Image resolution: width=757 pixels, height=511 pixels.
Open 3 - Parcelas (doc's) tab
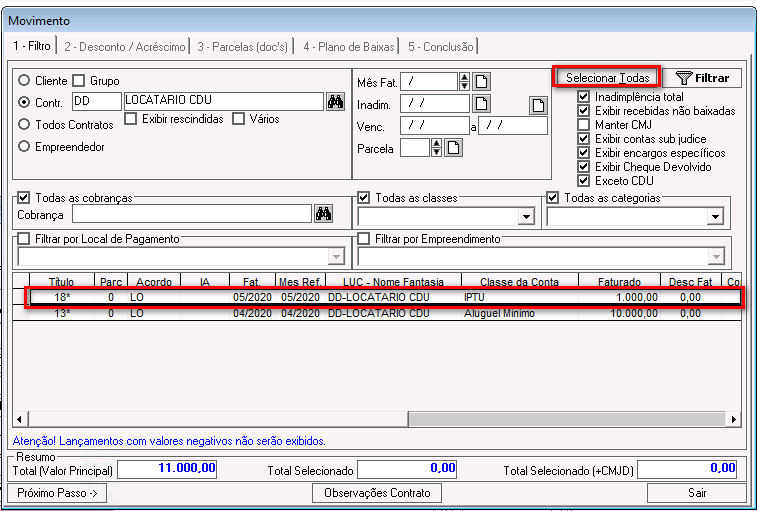click(x=242, y=47)
